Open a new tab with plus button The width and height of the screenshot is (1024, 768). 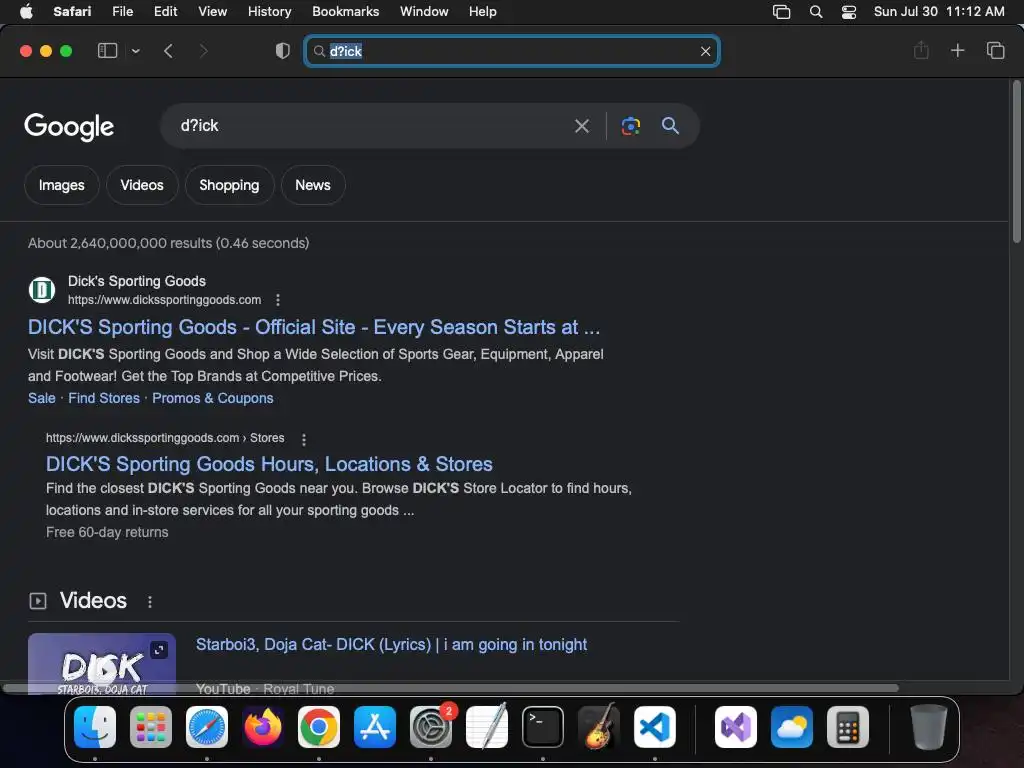coord(957,50)
